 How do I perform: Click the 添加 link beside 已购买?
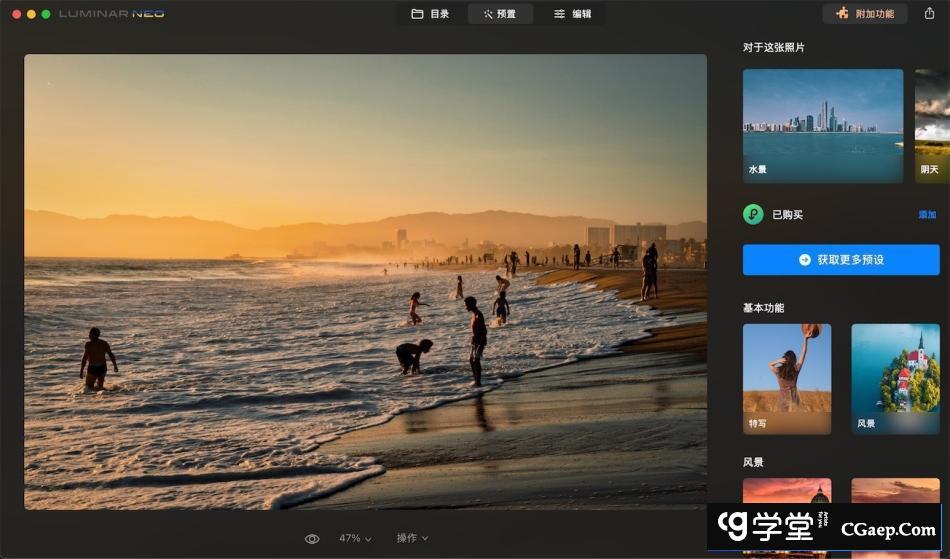(x=927, y=215)
